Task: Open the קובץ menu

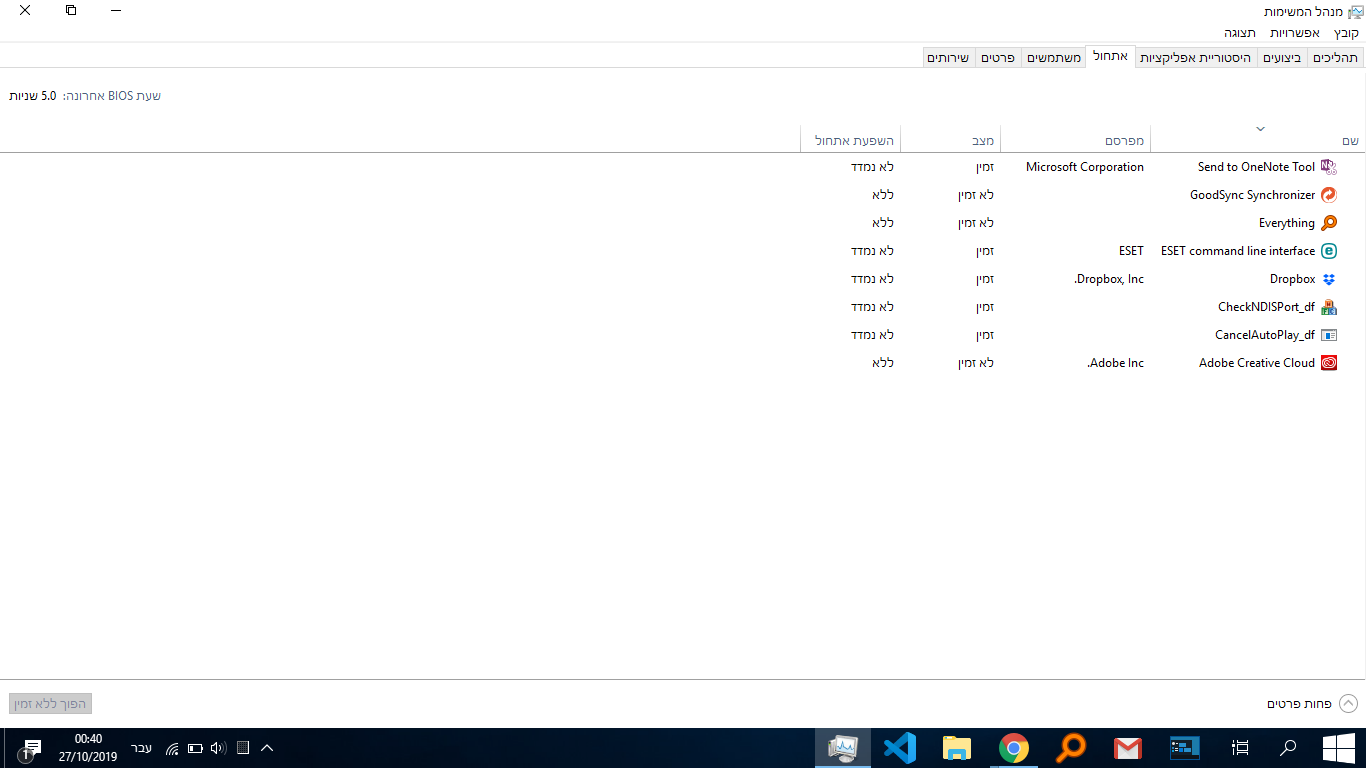Action: click(1346, 33)
